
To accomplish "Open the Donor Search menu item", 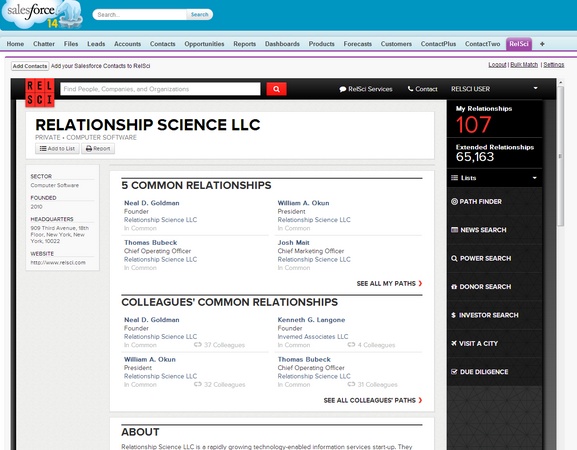I will click(495, 287).
